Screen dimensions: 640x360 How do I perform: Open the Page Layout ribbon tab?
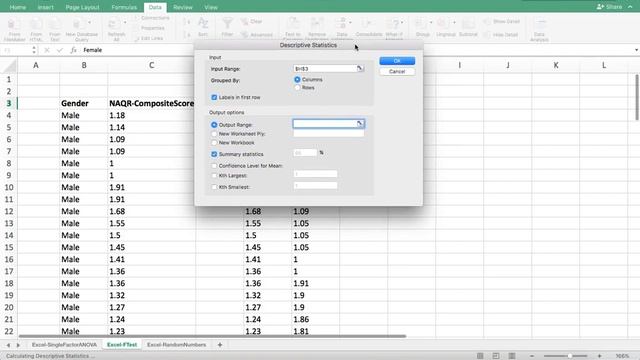point(82,7)
